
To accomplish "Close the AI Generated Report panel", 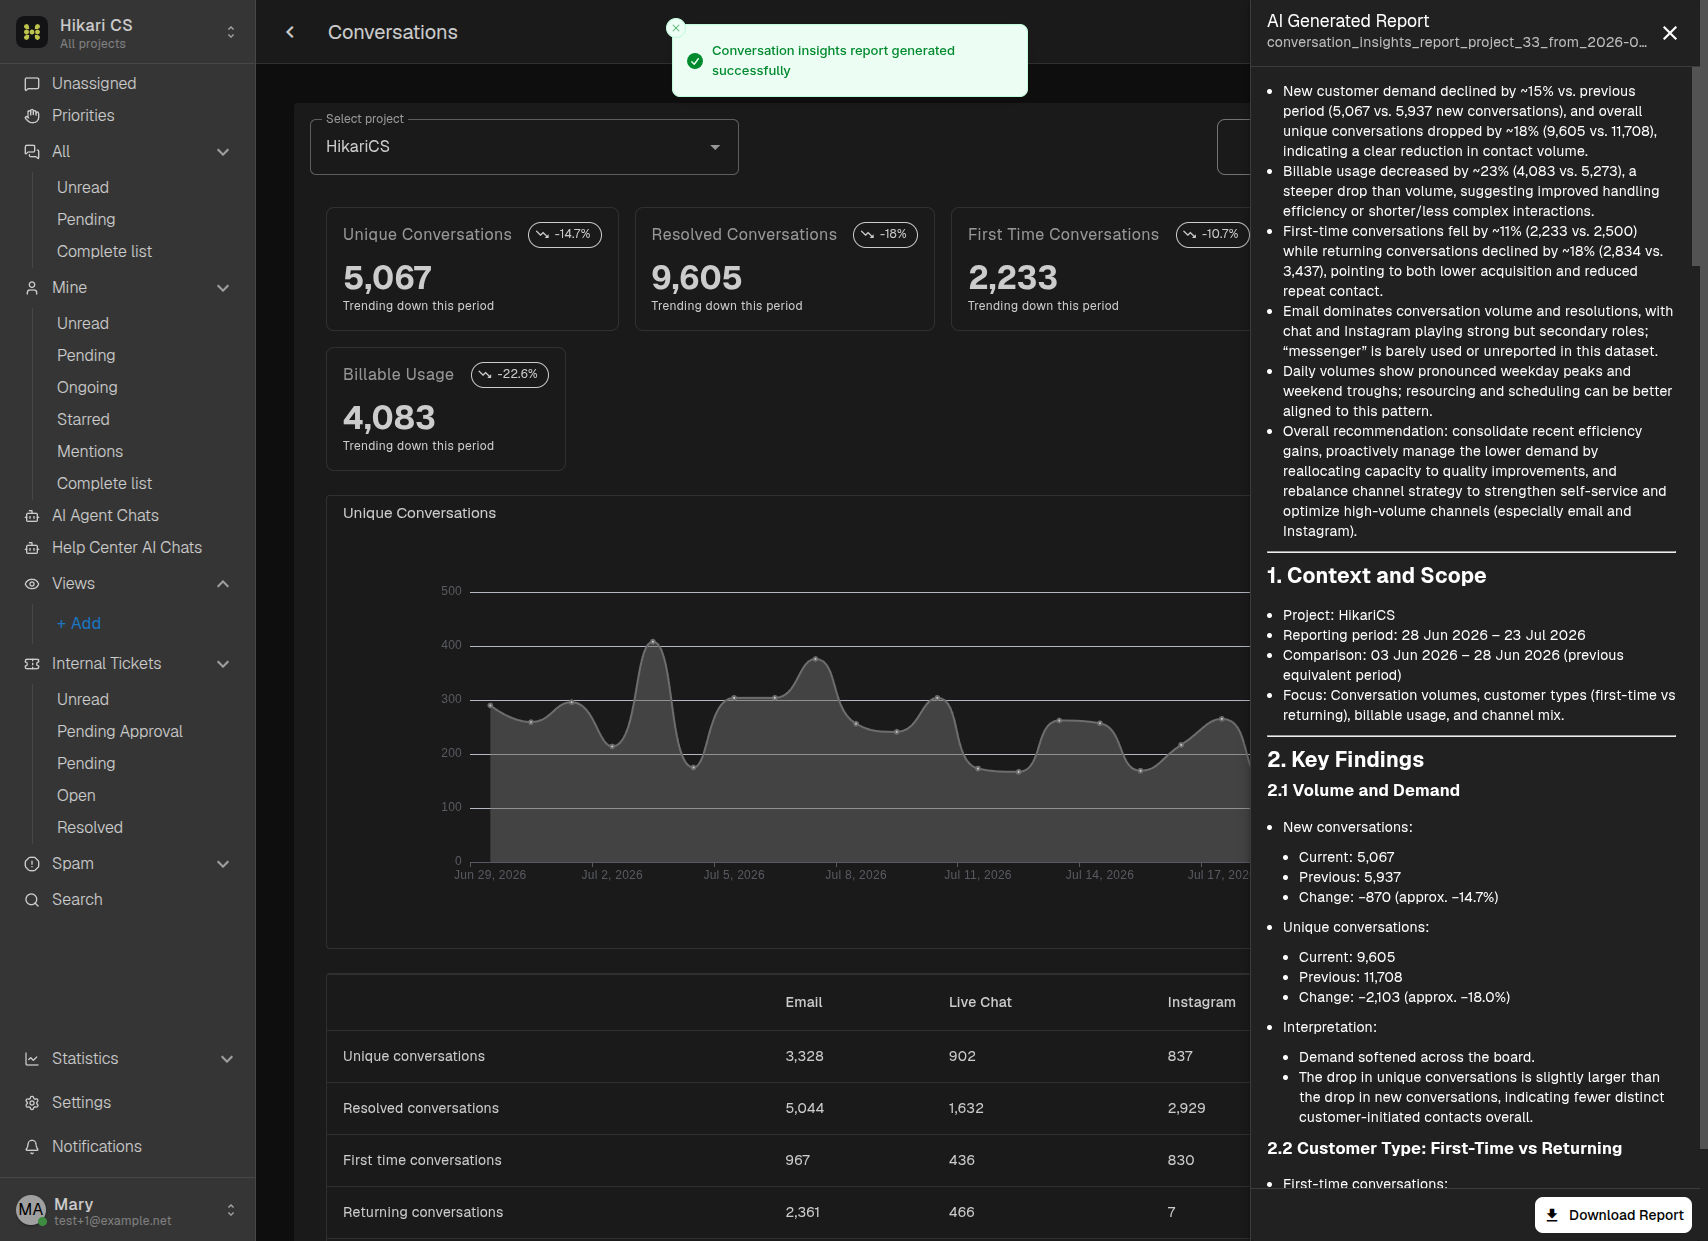I will (1670, 33).
